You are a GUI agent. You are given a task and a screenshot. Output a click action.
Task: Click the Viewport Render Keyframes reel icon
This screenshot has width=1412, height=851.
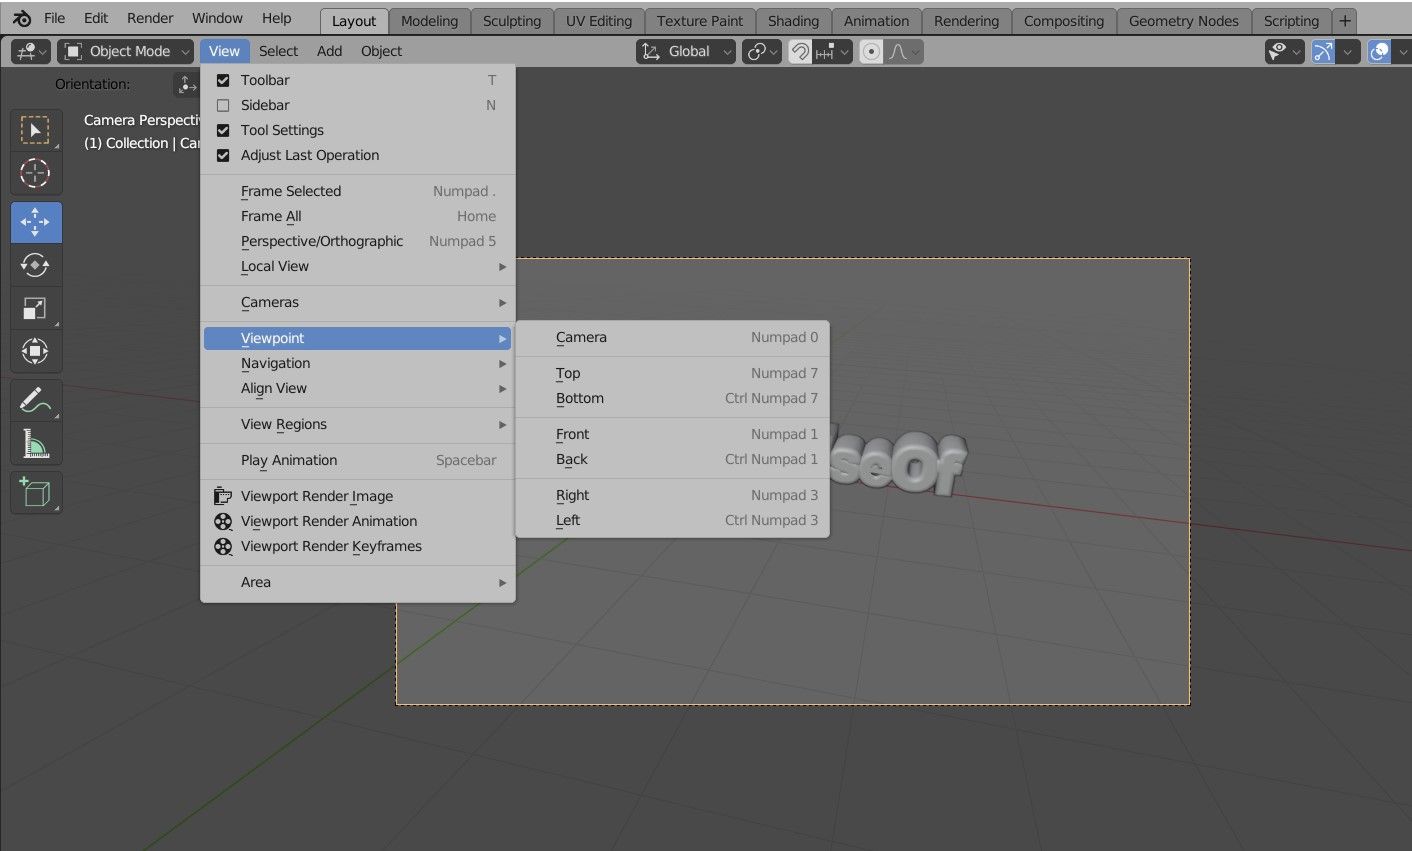pyautogui.click(x=223, y=546)
